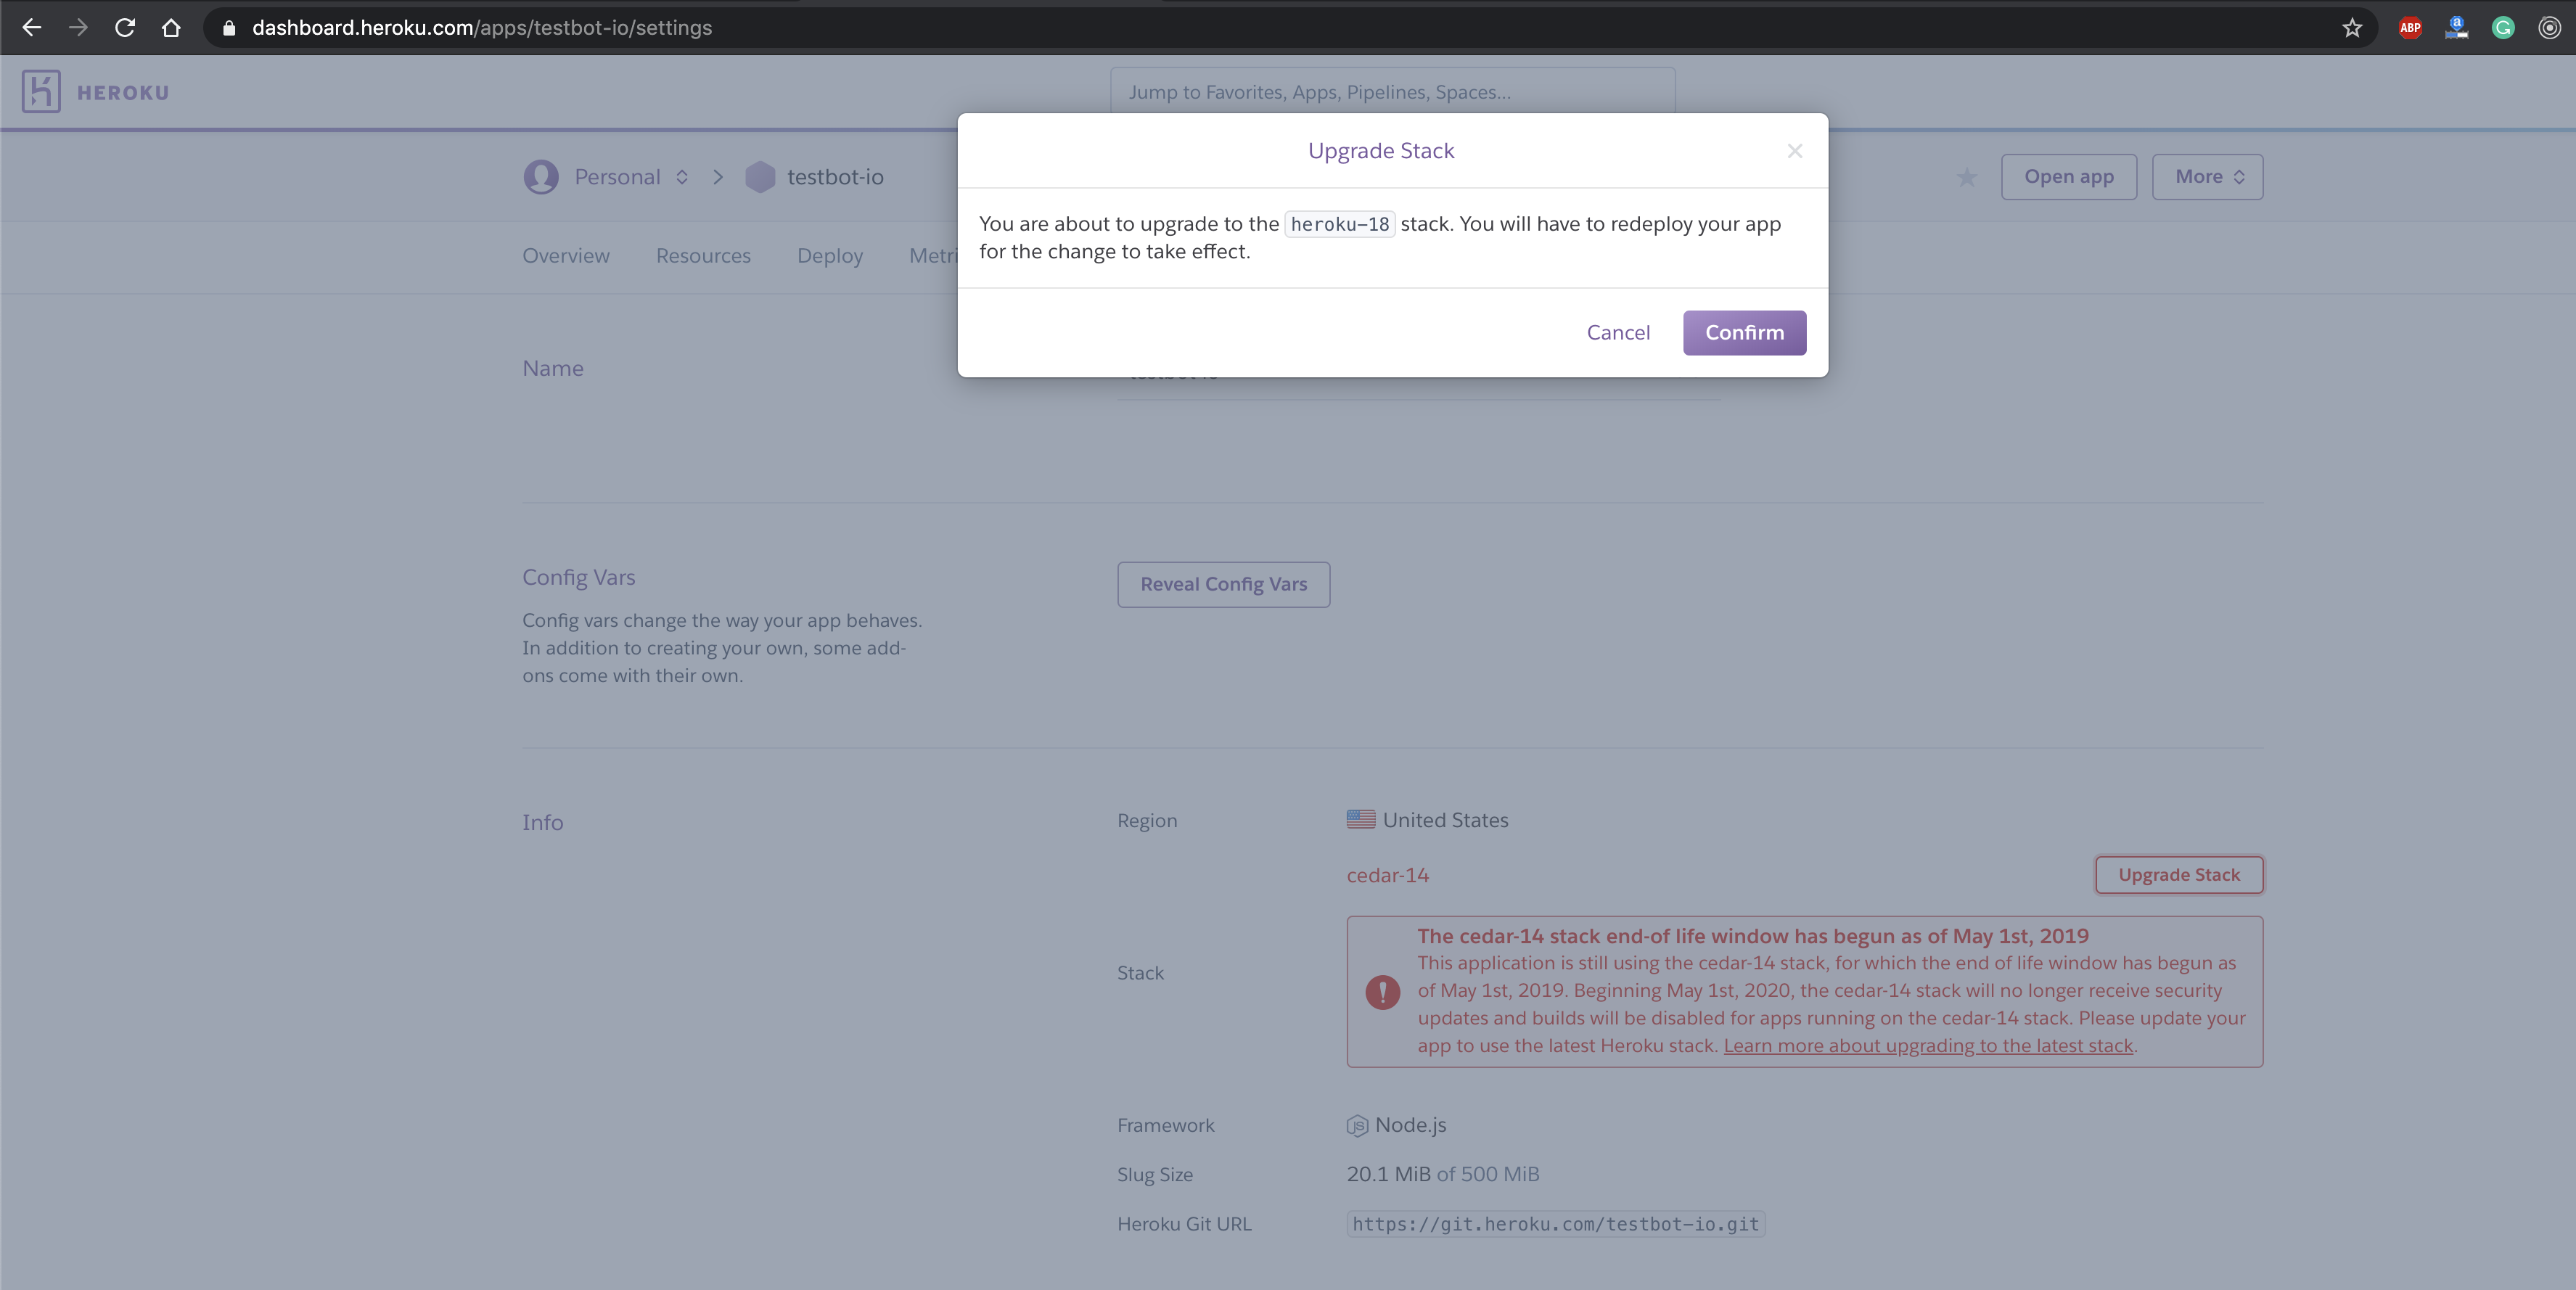Close the Upgrade Stack dialog
This screenshot has height=1290, width=2576.
pyautogui.click(x=1795, y=151)
